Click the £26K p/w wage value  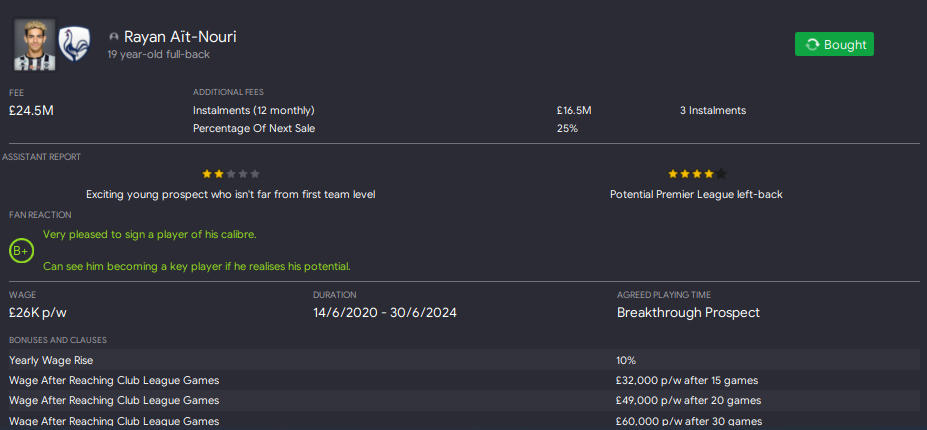pos(38,312)
